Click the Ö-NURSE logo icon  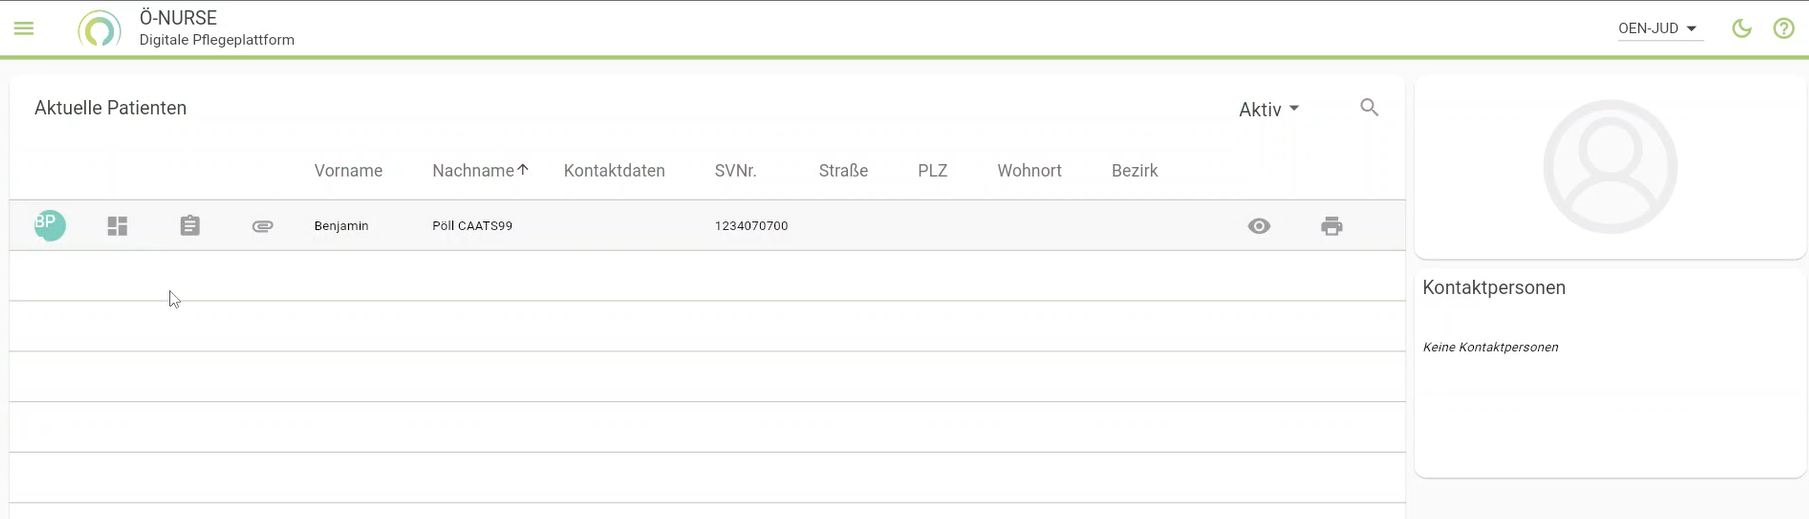99,29
